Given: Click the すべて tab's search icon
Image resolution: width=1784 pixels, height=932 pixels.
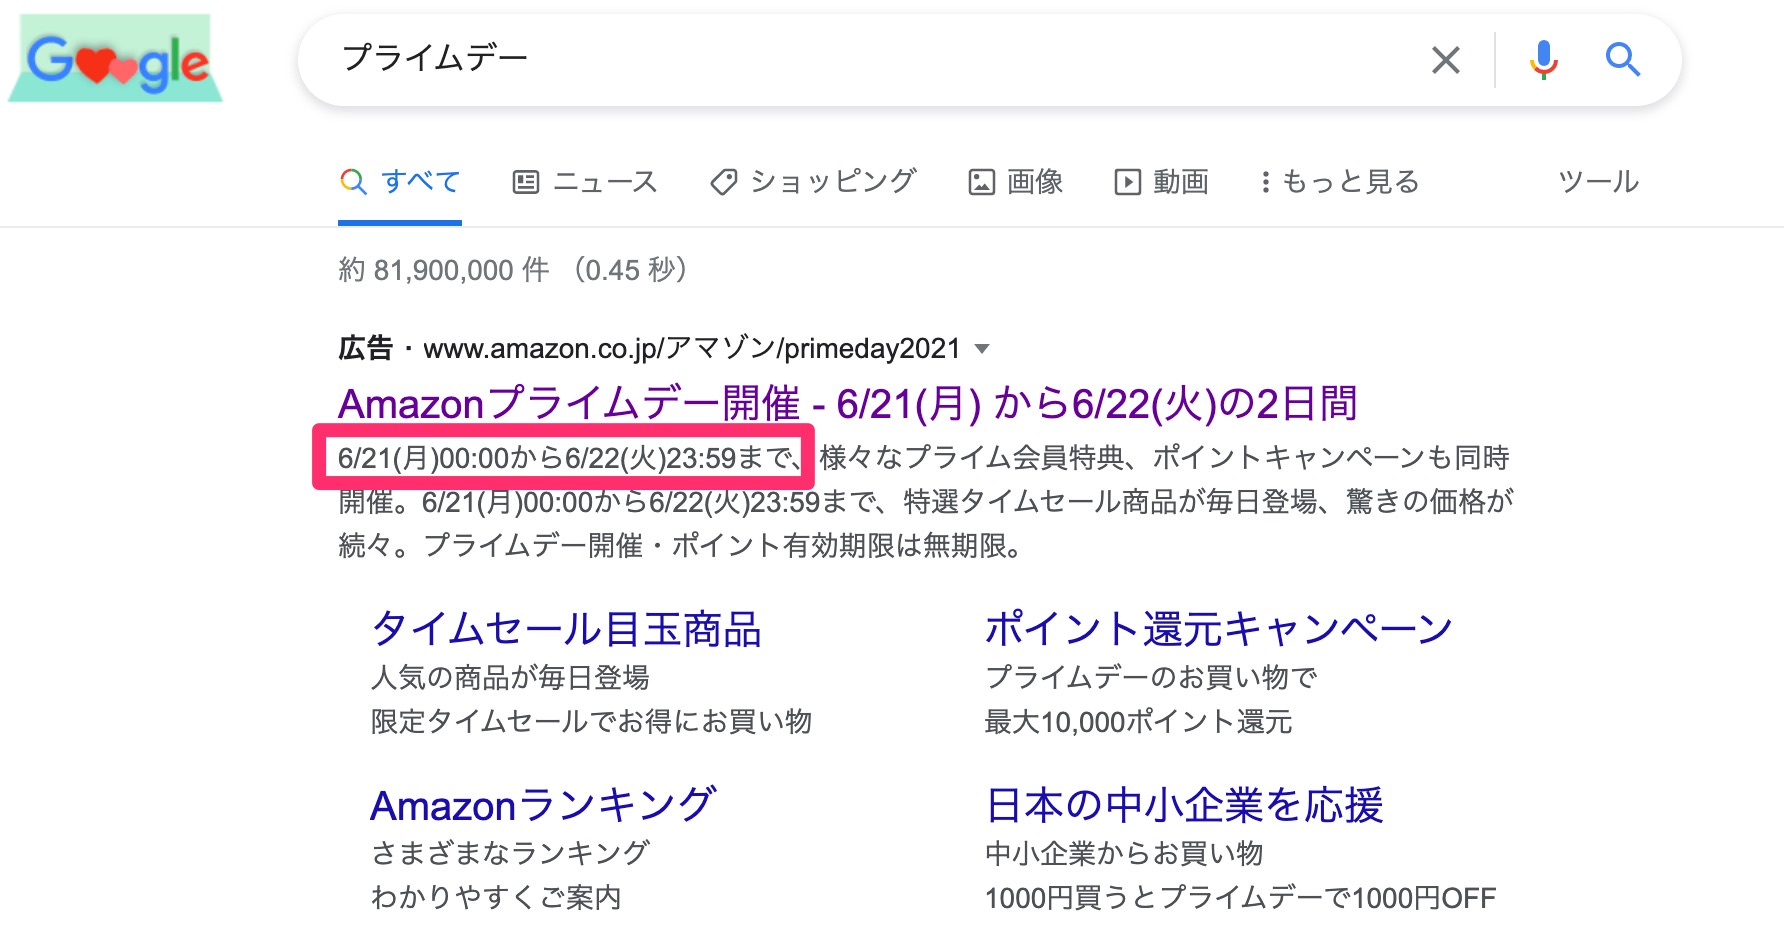Looking at the screenshot, I should tap(353, 182).
